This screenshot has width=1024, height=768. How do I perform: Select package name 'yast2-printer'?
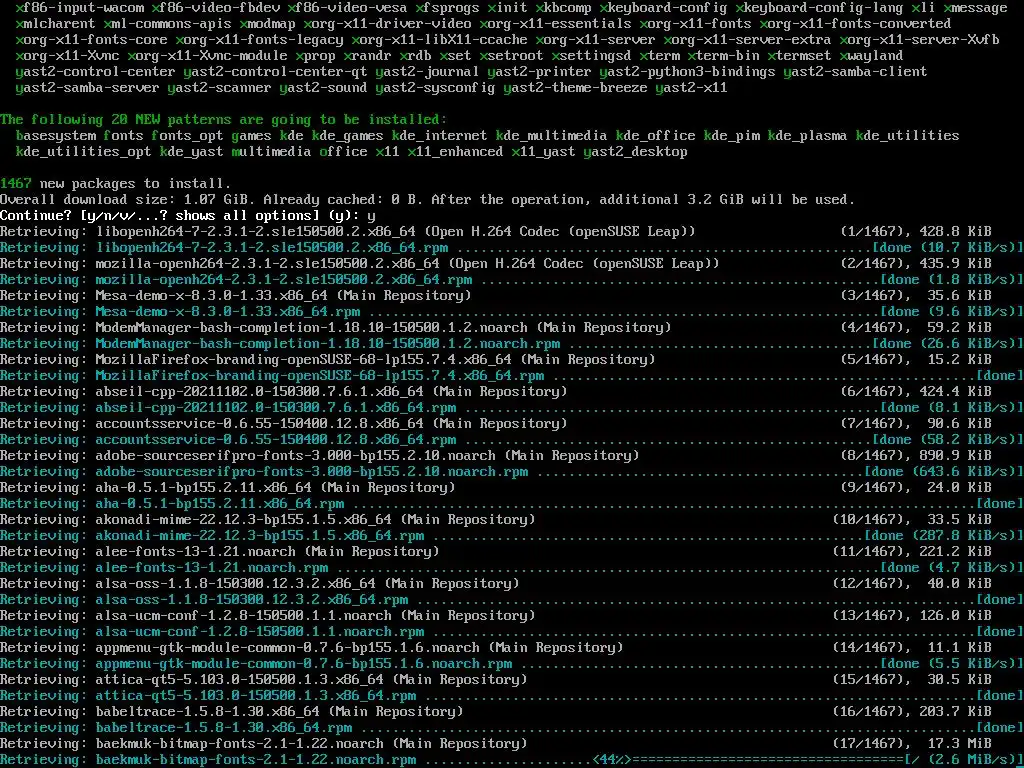[539, 72]
